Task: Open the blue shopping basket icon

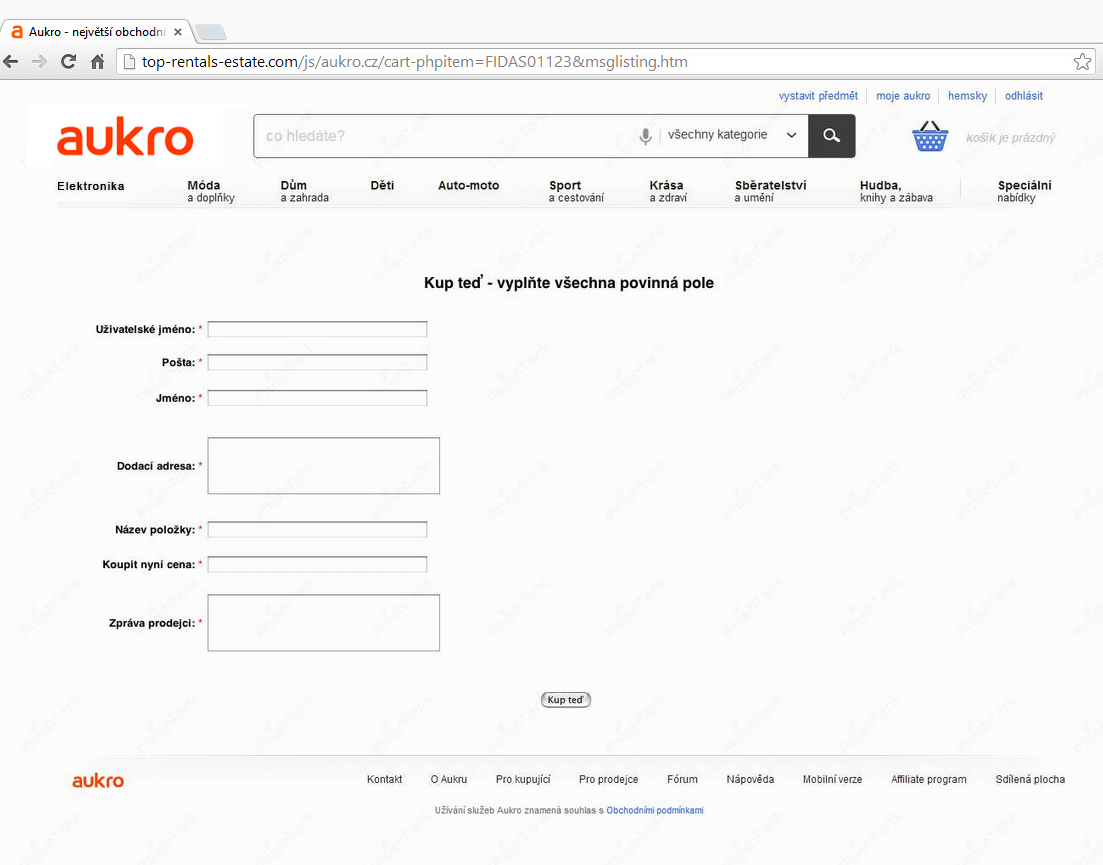Action: [930, 136]
